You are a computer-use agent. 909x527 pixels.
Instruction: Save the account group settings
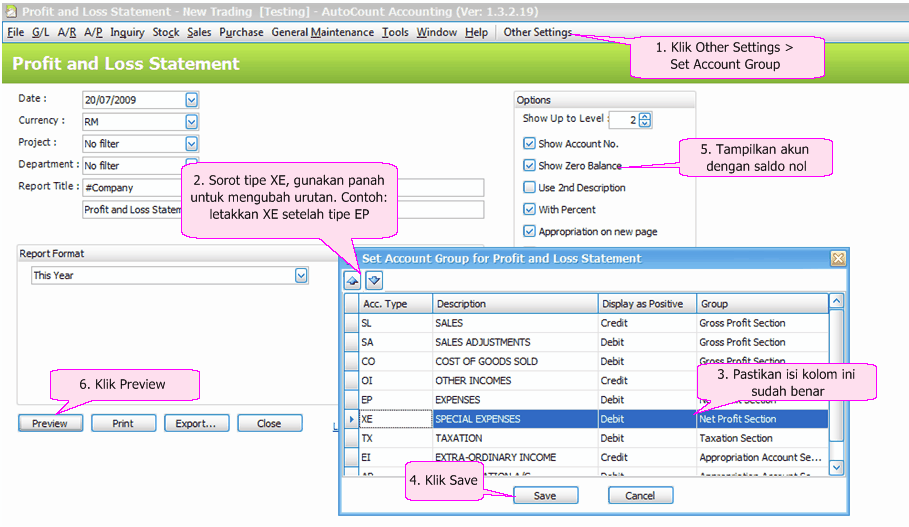(x=545, y=495)
